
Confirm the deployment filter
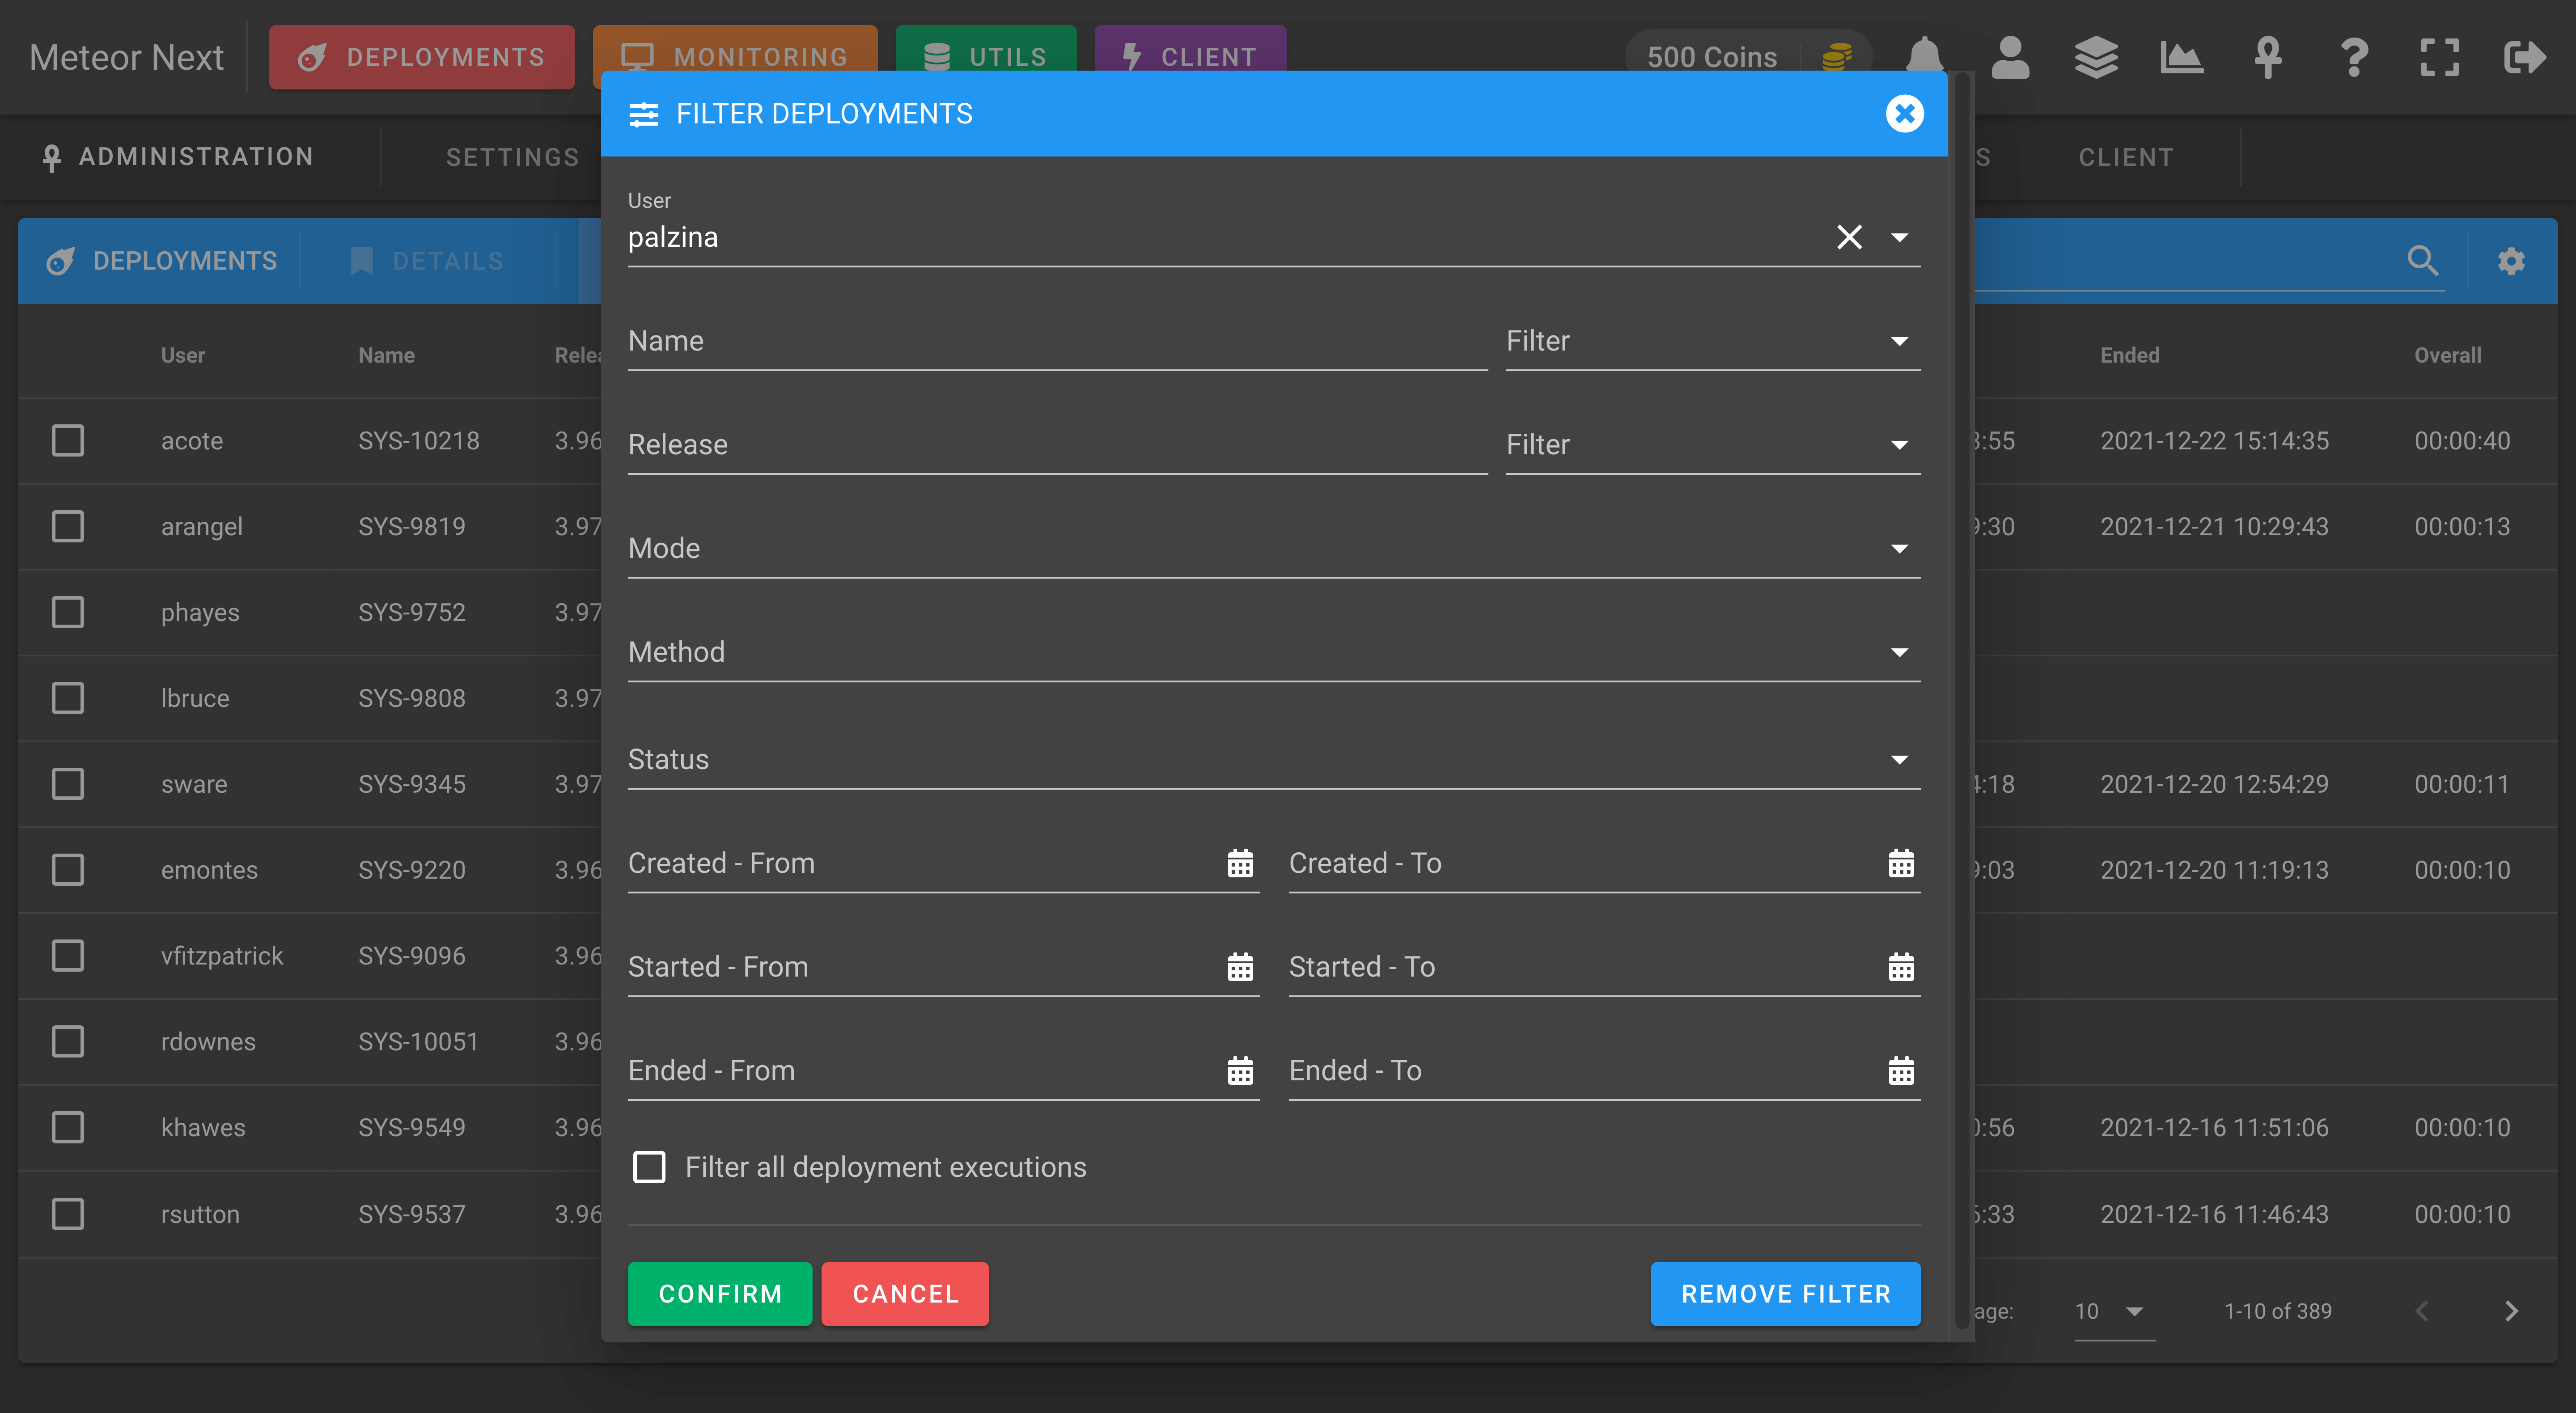(x=720, y=1294)
